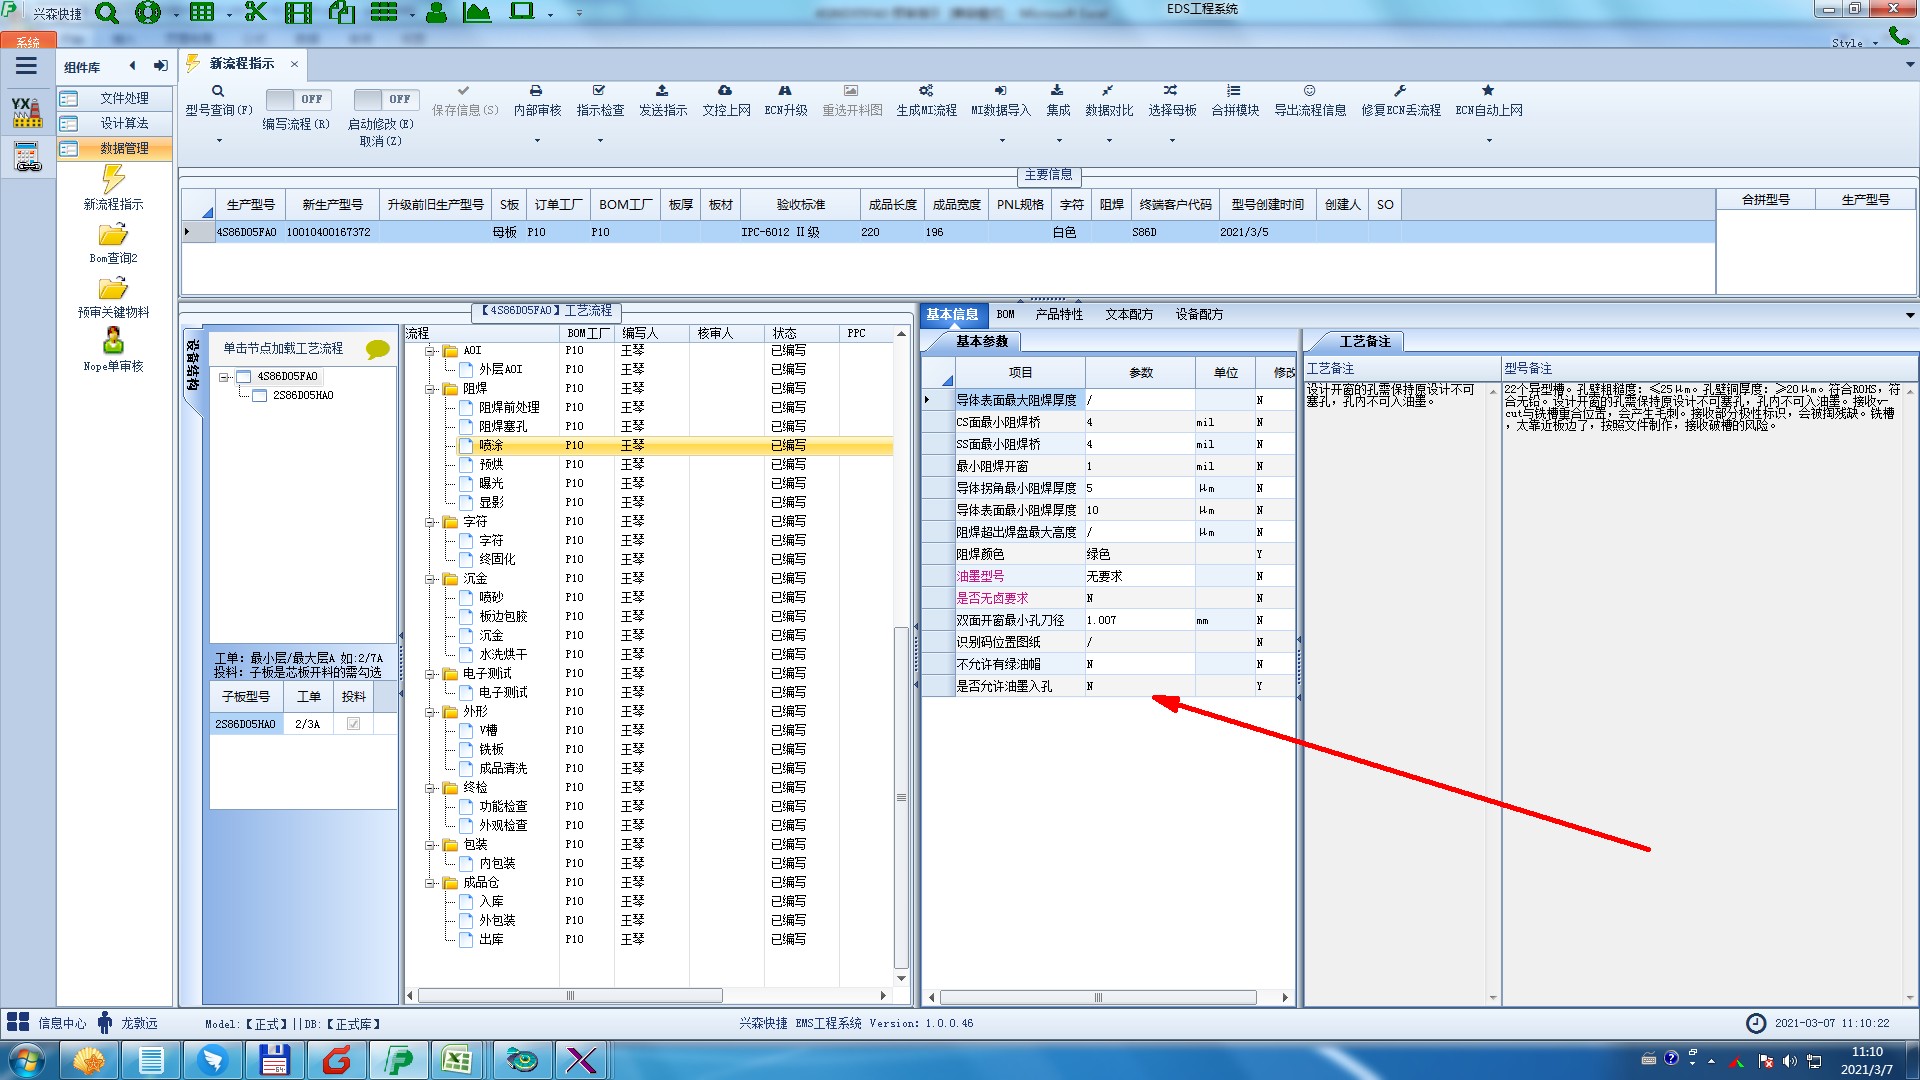Collapse the 沉金 folder node
The width and height of the screenshot is (1920, 1080).
point(430,579)
